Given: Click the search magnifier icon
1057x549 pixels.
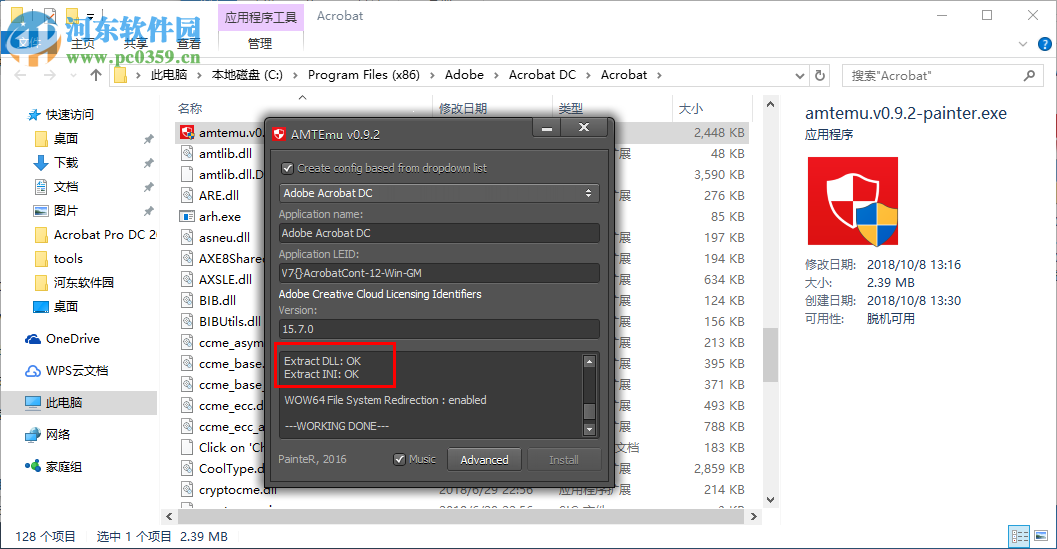Looking at the screenshot, I should pyautogui.click(x=1029, y=76).
